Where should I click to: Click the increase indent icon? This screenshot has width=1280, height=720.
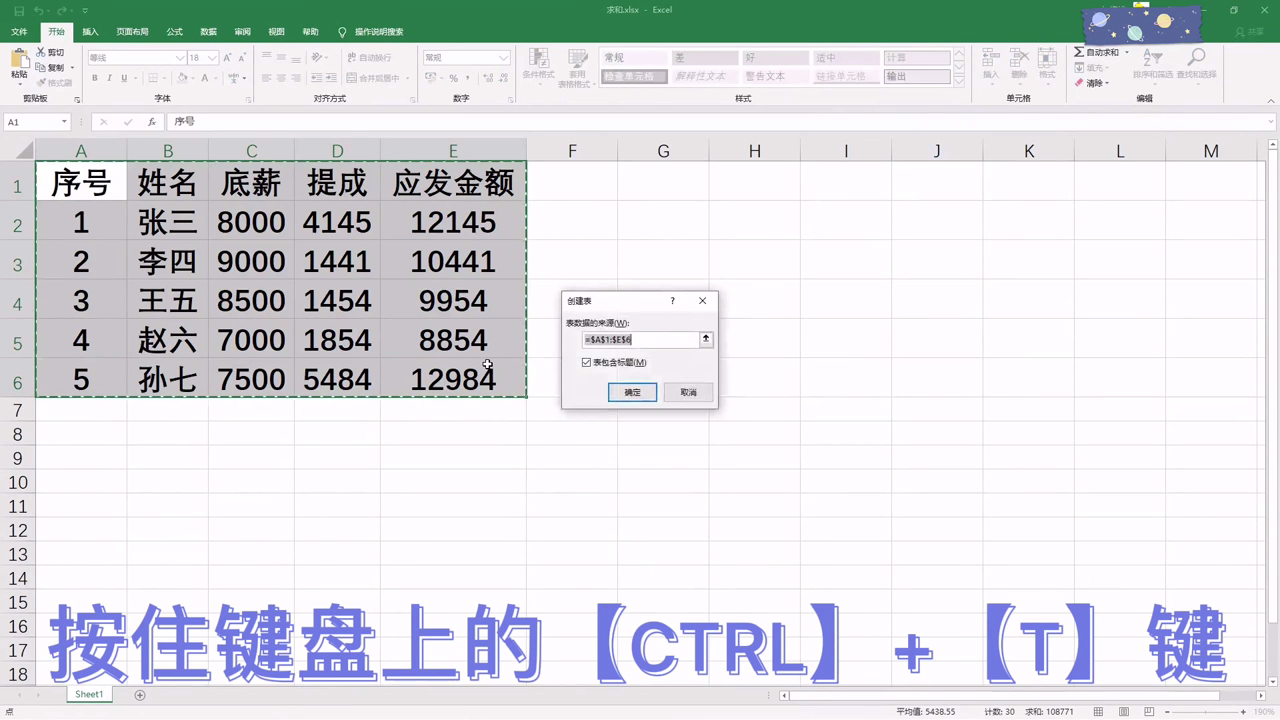[x=331, y=78]
